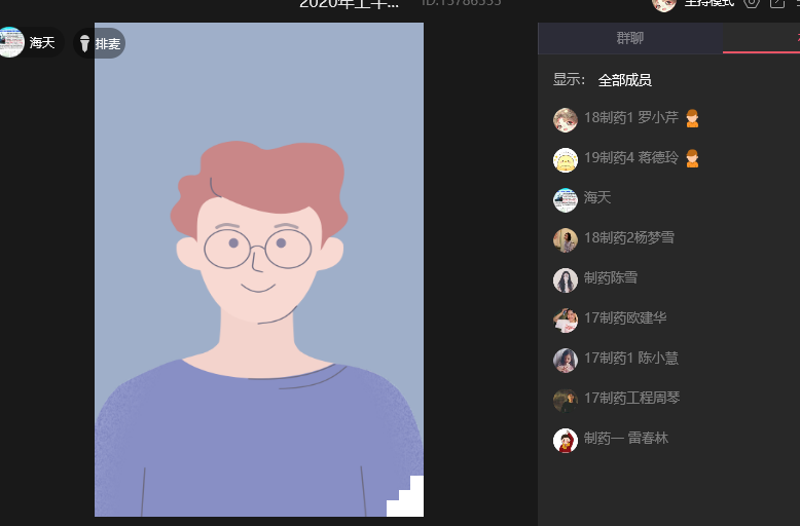
Task: Click avatar of 19制药4 蒋德玲
Action: pos(565,160)
